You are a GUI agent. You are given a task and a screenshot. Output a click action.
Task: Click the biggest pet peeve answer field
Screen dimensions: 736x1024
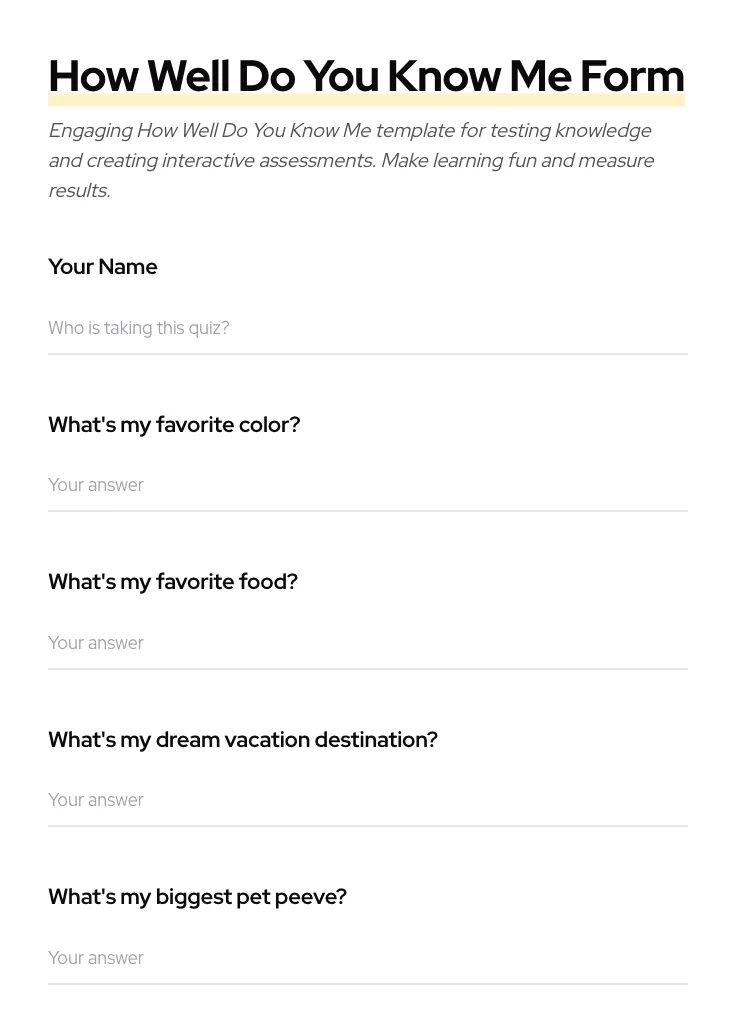(x=368, y=958)
